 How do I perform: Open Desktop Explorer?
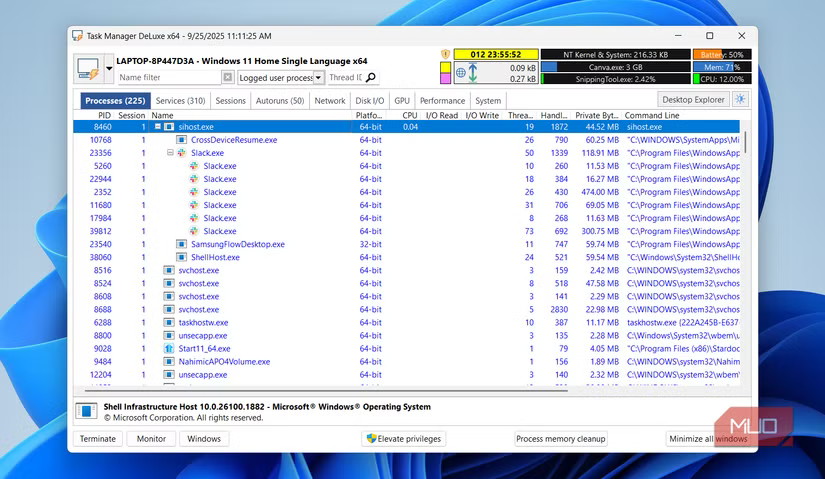pyautogui.click(x=692, y=100)
